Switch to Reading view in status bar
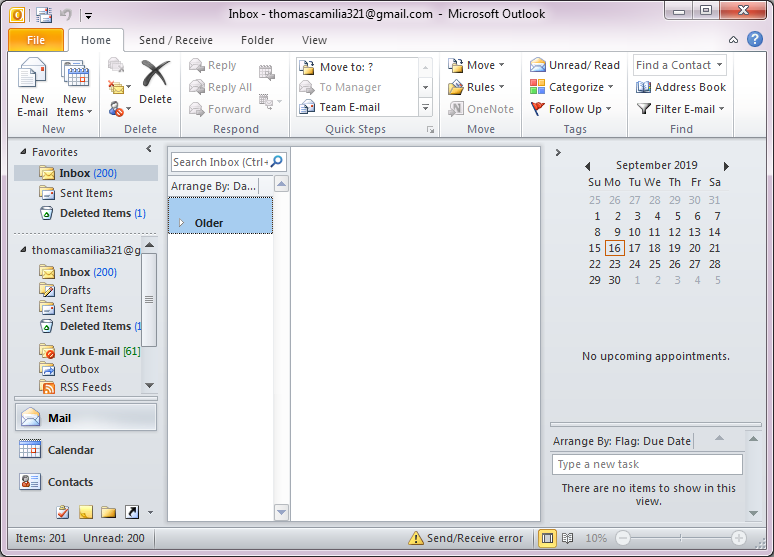774x557 pixels. (x=568, y=538)
